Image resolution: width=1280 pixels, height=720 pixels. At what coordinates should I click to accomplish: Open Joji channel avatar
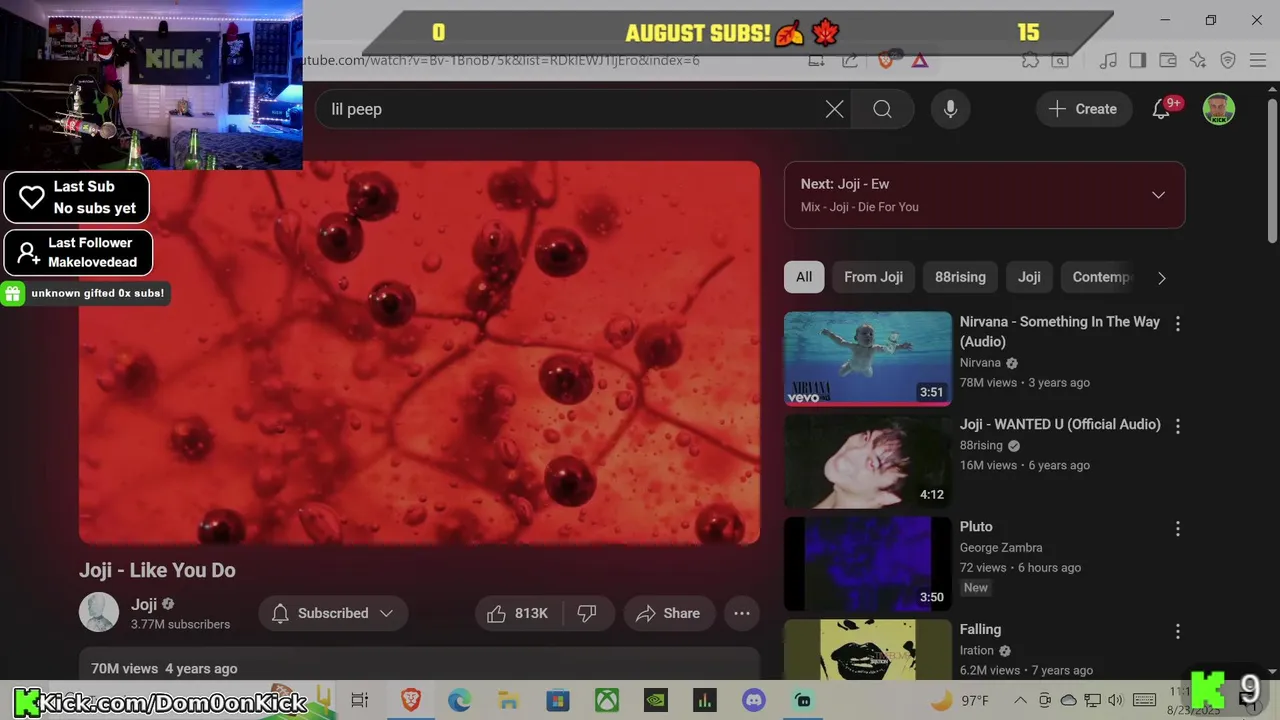click(x=99, y=613)
